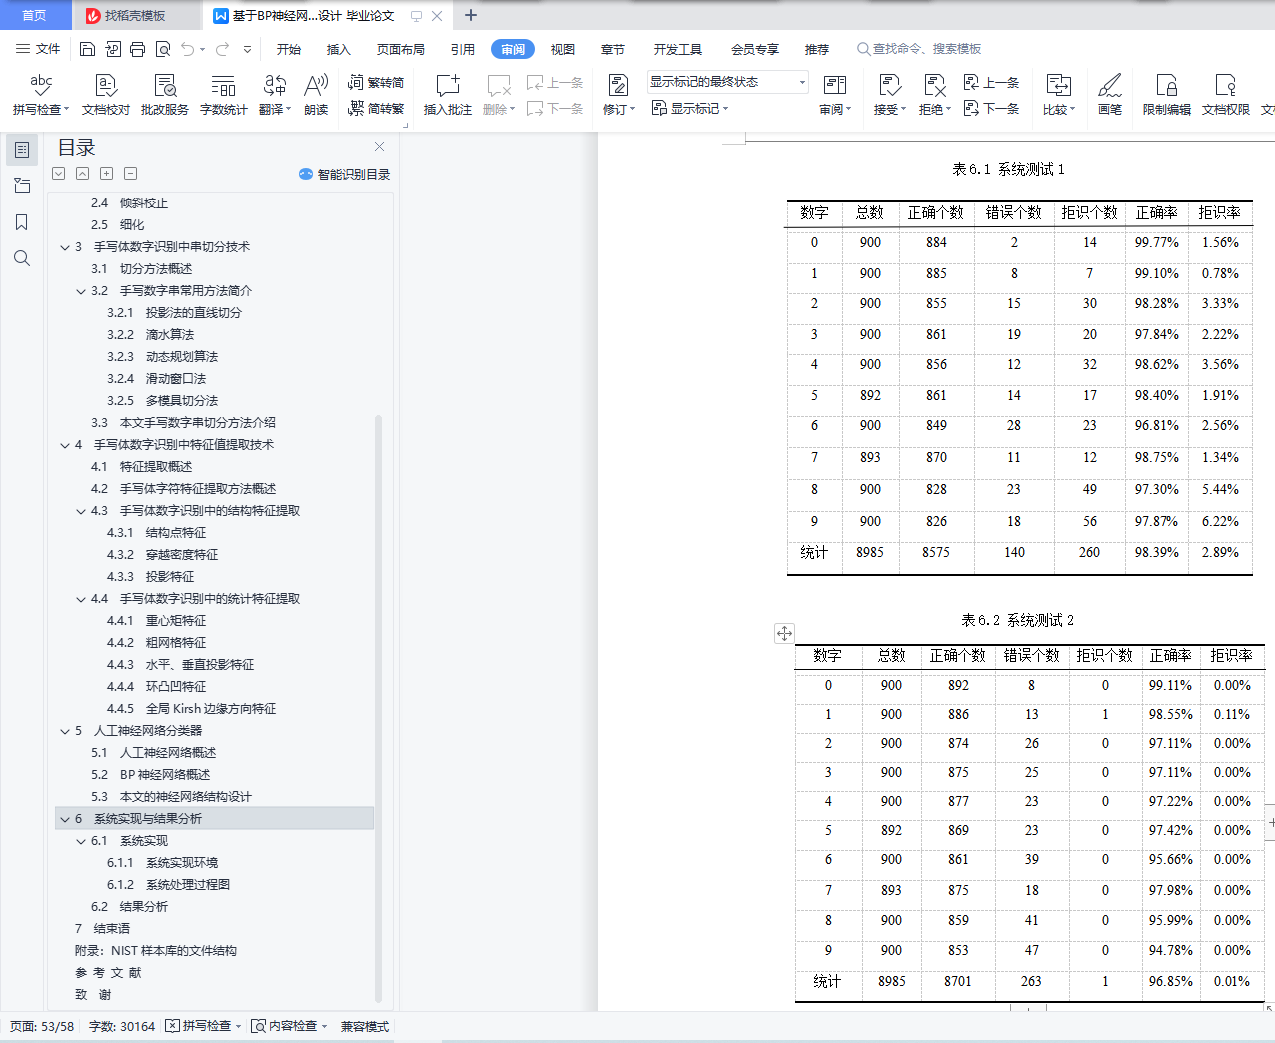Open 文档权限 document permissions

point(1226,95)
